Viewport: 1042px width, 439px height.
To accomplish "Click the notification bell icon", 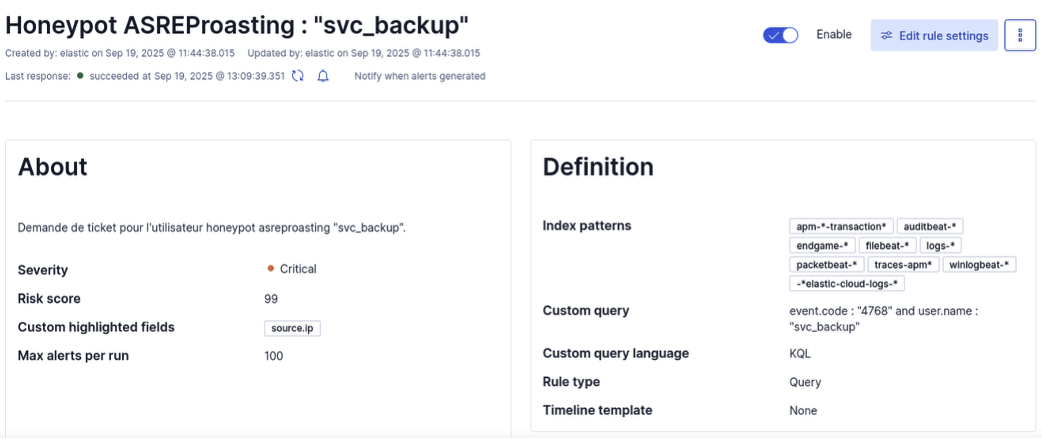I will [323, 76].
